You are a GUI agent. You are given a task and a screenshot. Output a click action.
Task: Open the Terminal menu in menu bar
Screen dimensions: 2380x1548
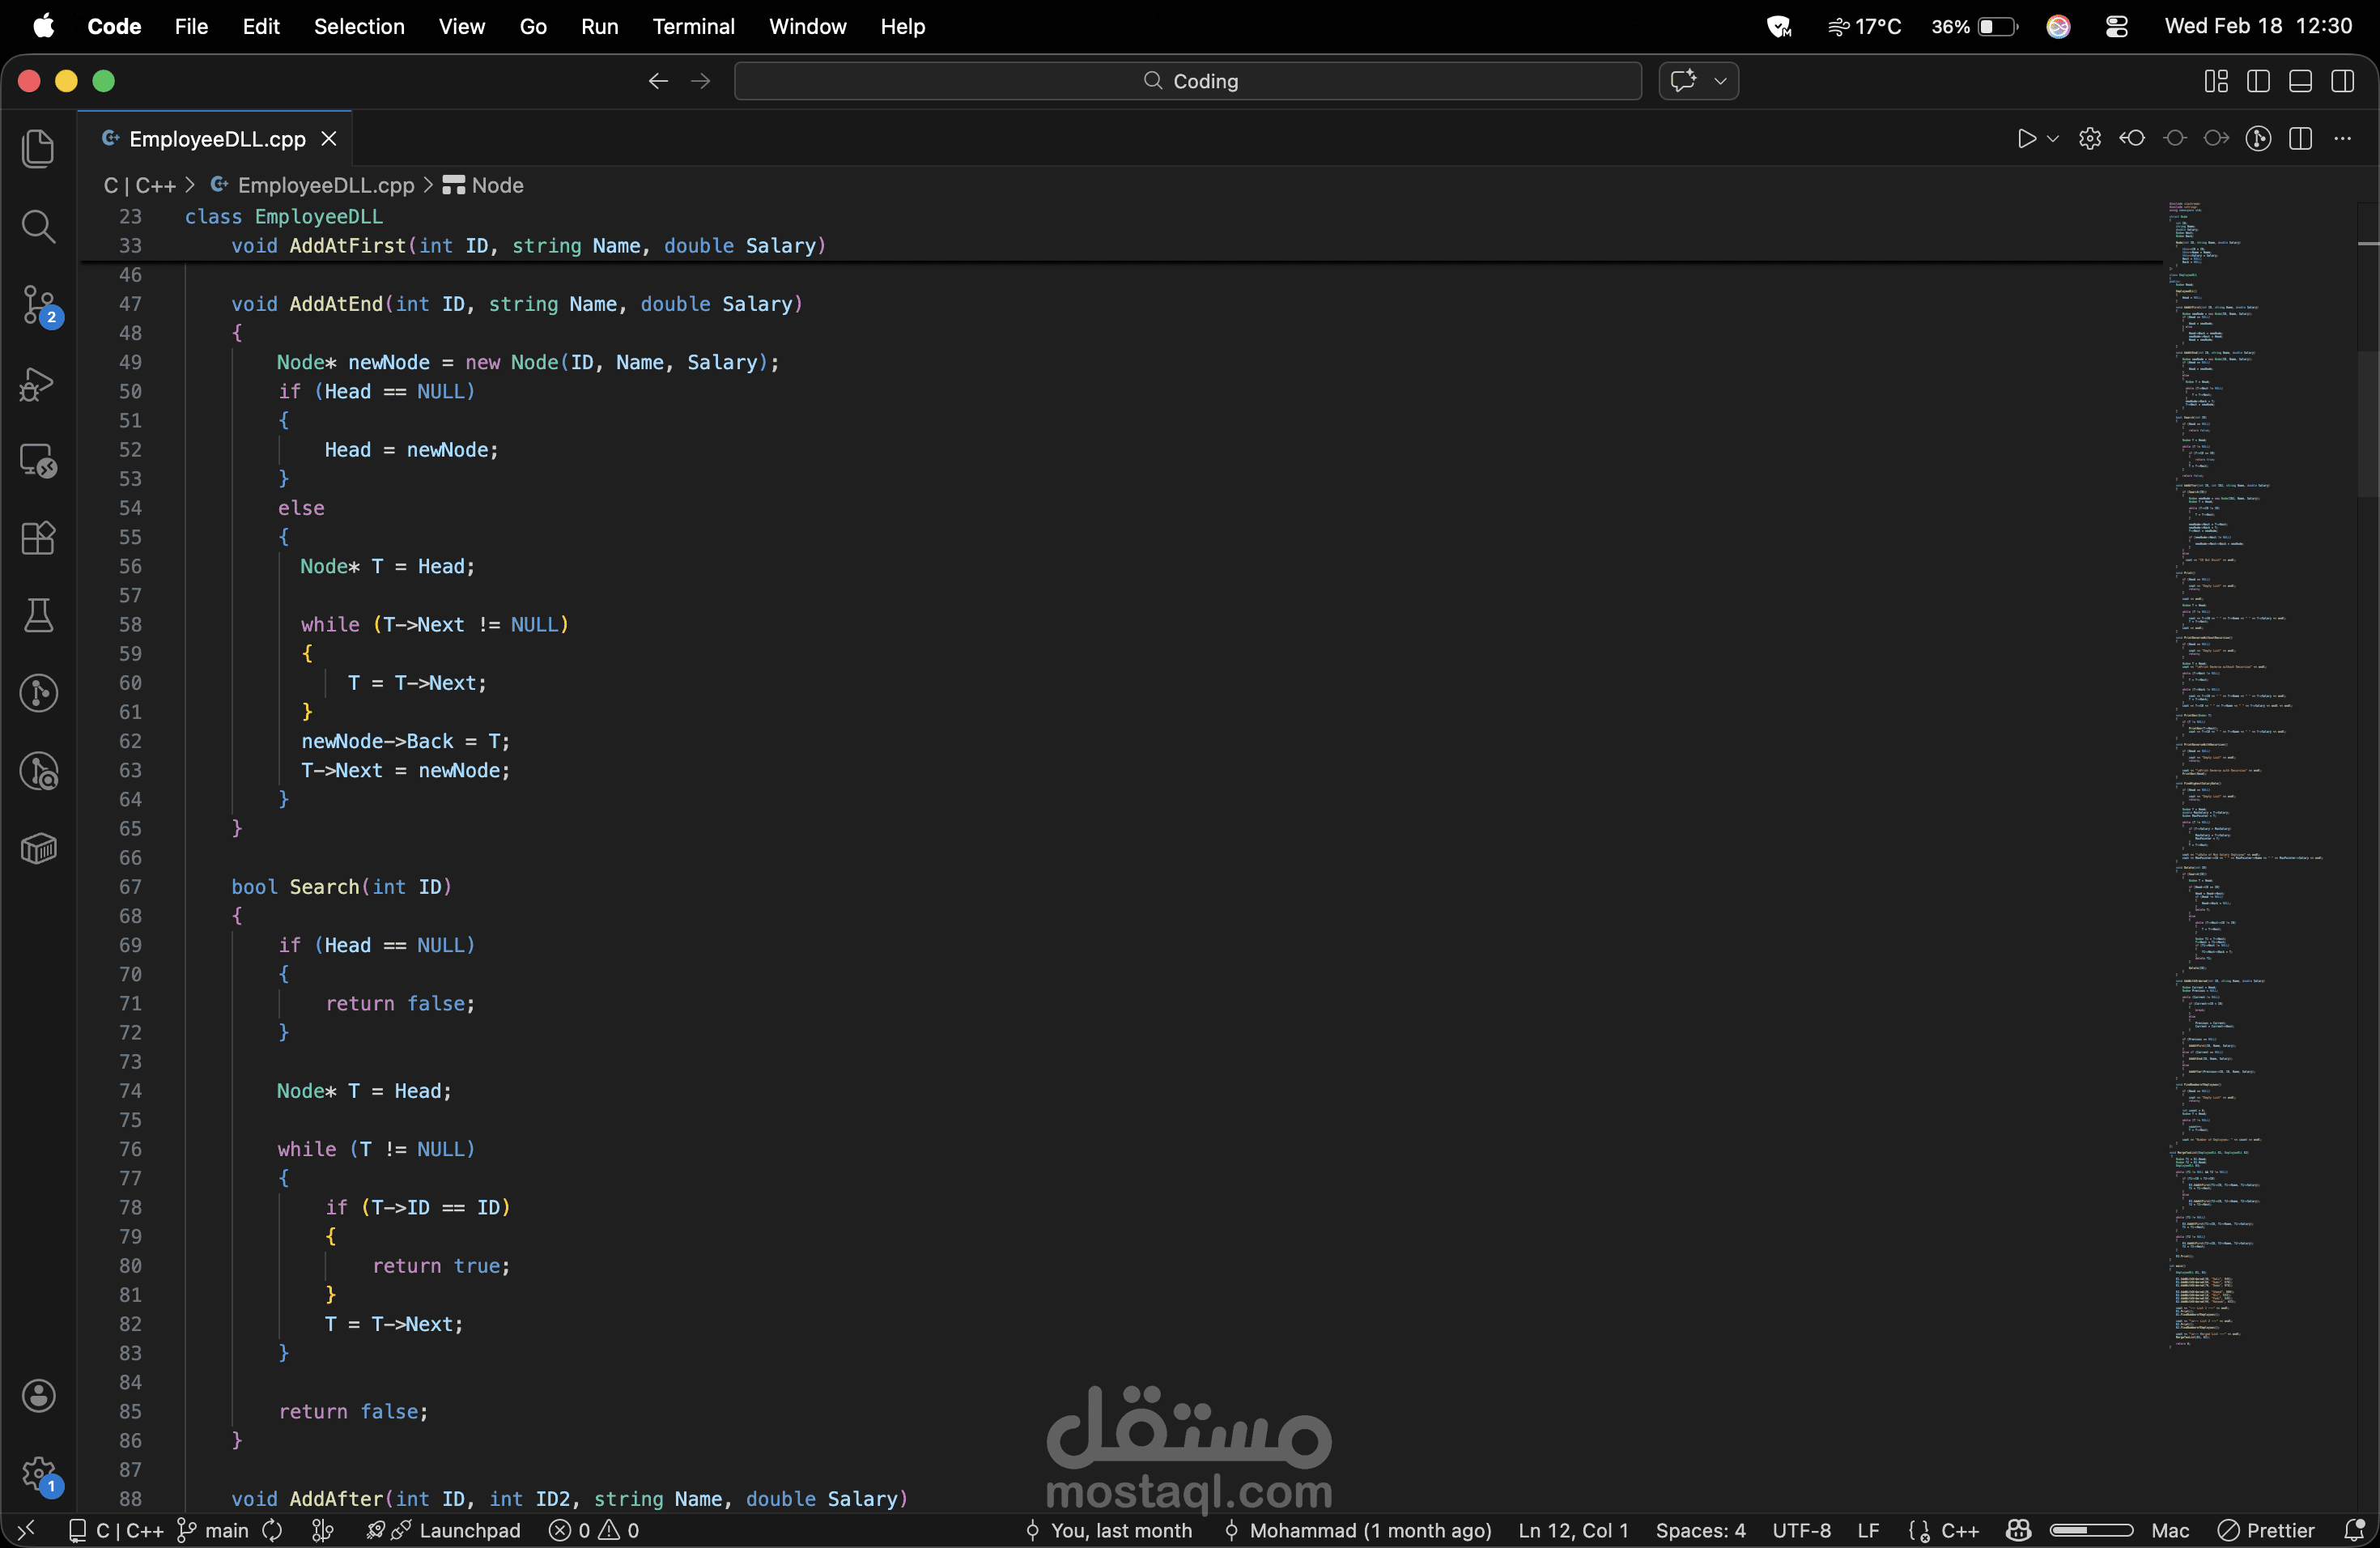693,26
